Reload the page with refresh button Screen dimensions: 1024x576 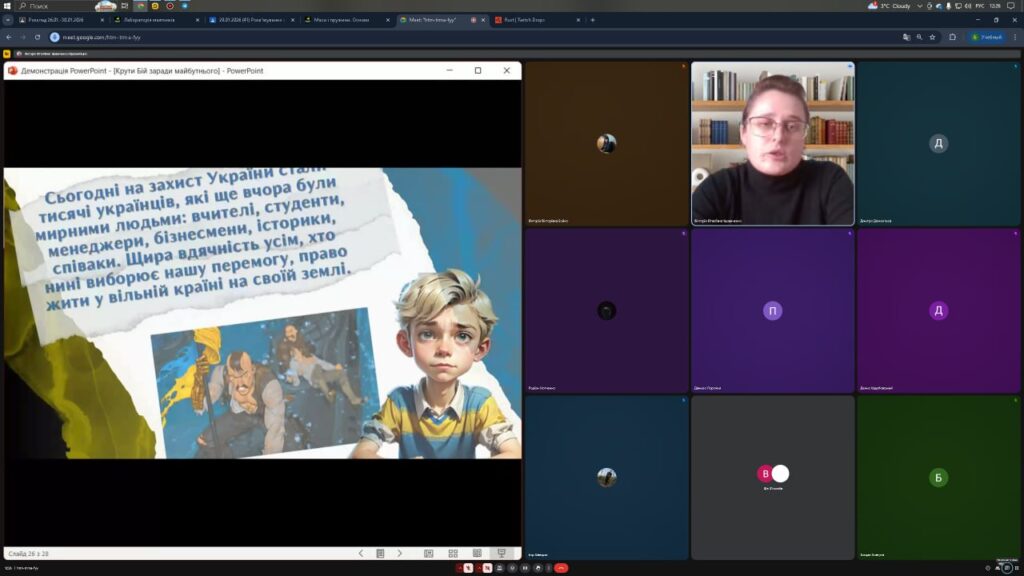38,37
